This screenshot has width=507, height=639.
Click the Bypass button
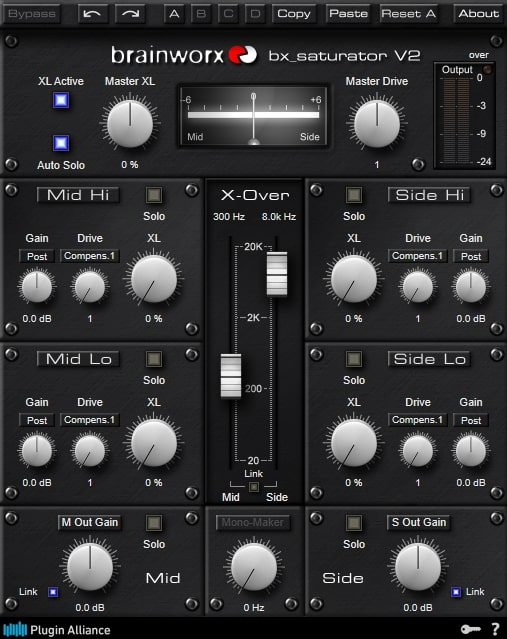coord(32,14)
